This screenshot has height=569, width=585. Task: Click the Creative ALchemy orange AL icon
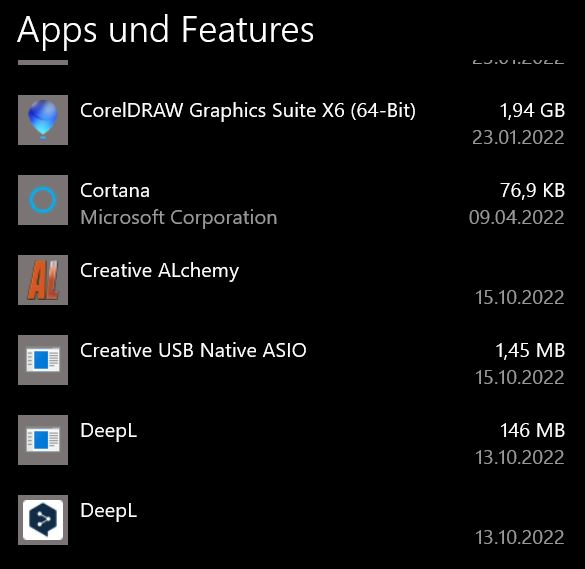[43, 280]
